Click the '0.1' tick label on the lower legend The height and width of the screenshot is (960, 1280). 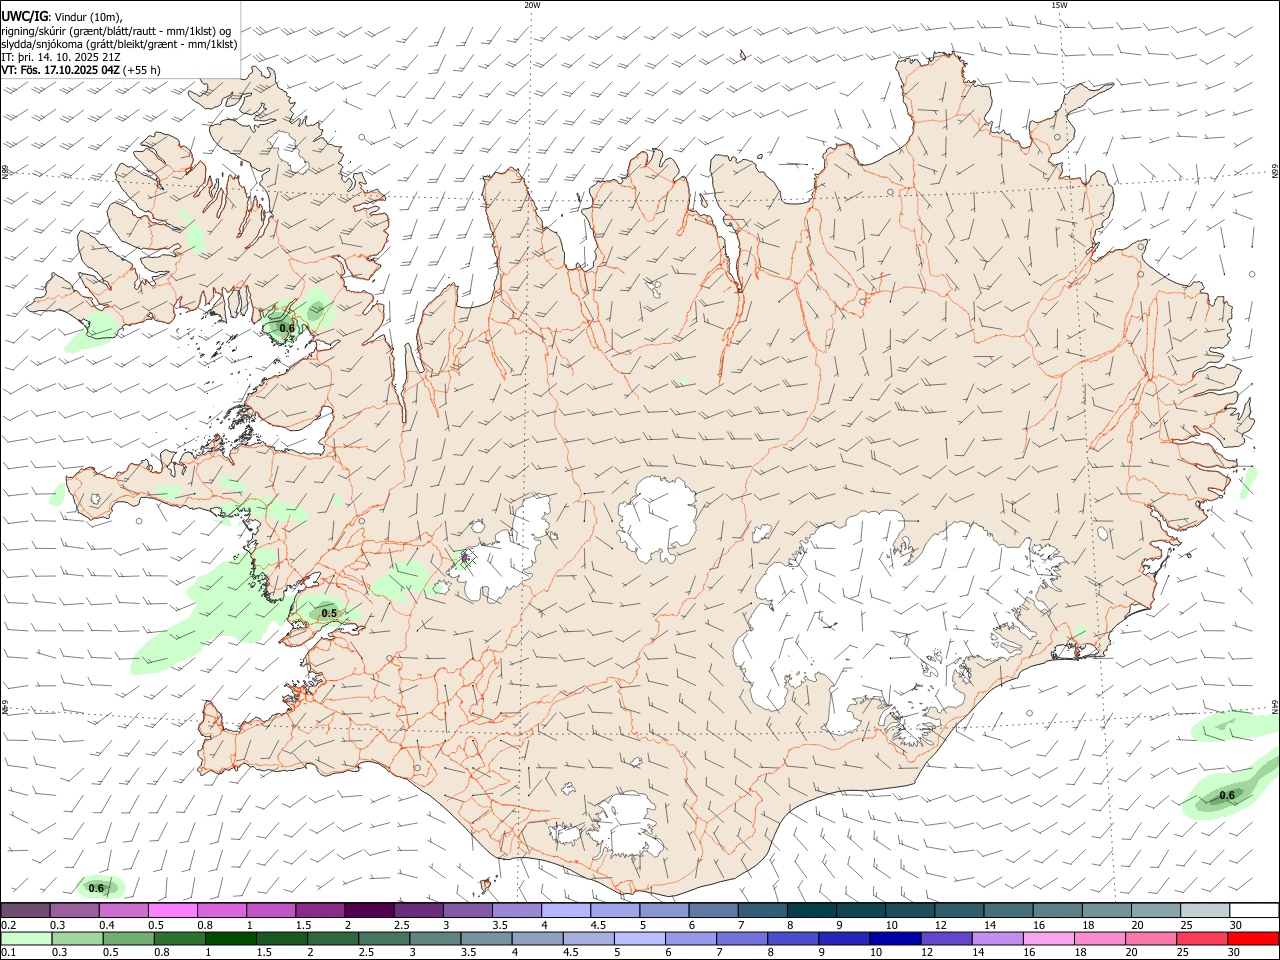[x=8, y=953]
